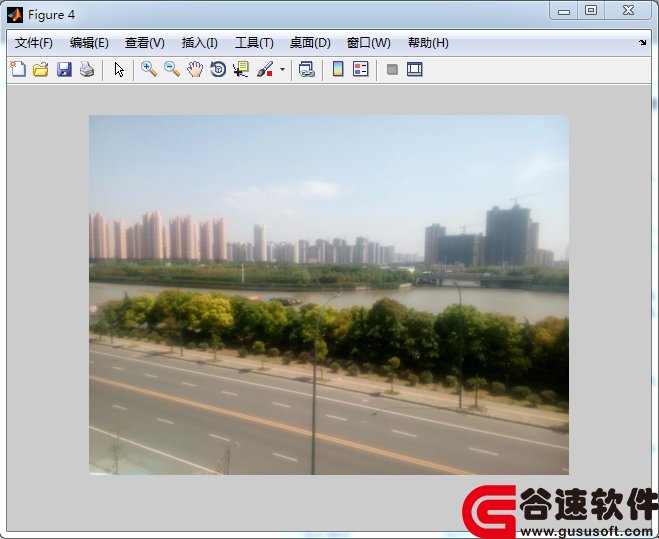This screenshot has height=539, width=659.
Task: Open the 桌面(D) menu
Action: click(310, 43)
